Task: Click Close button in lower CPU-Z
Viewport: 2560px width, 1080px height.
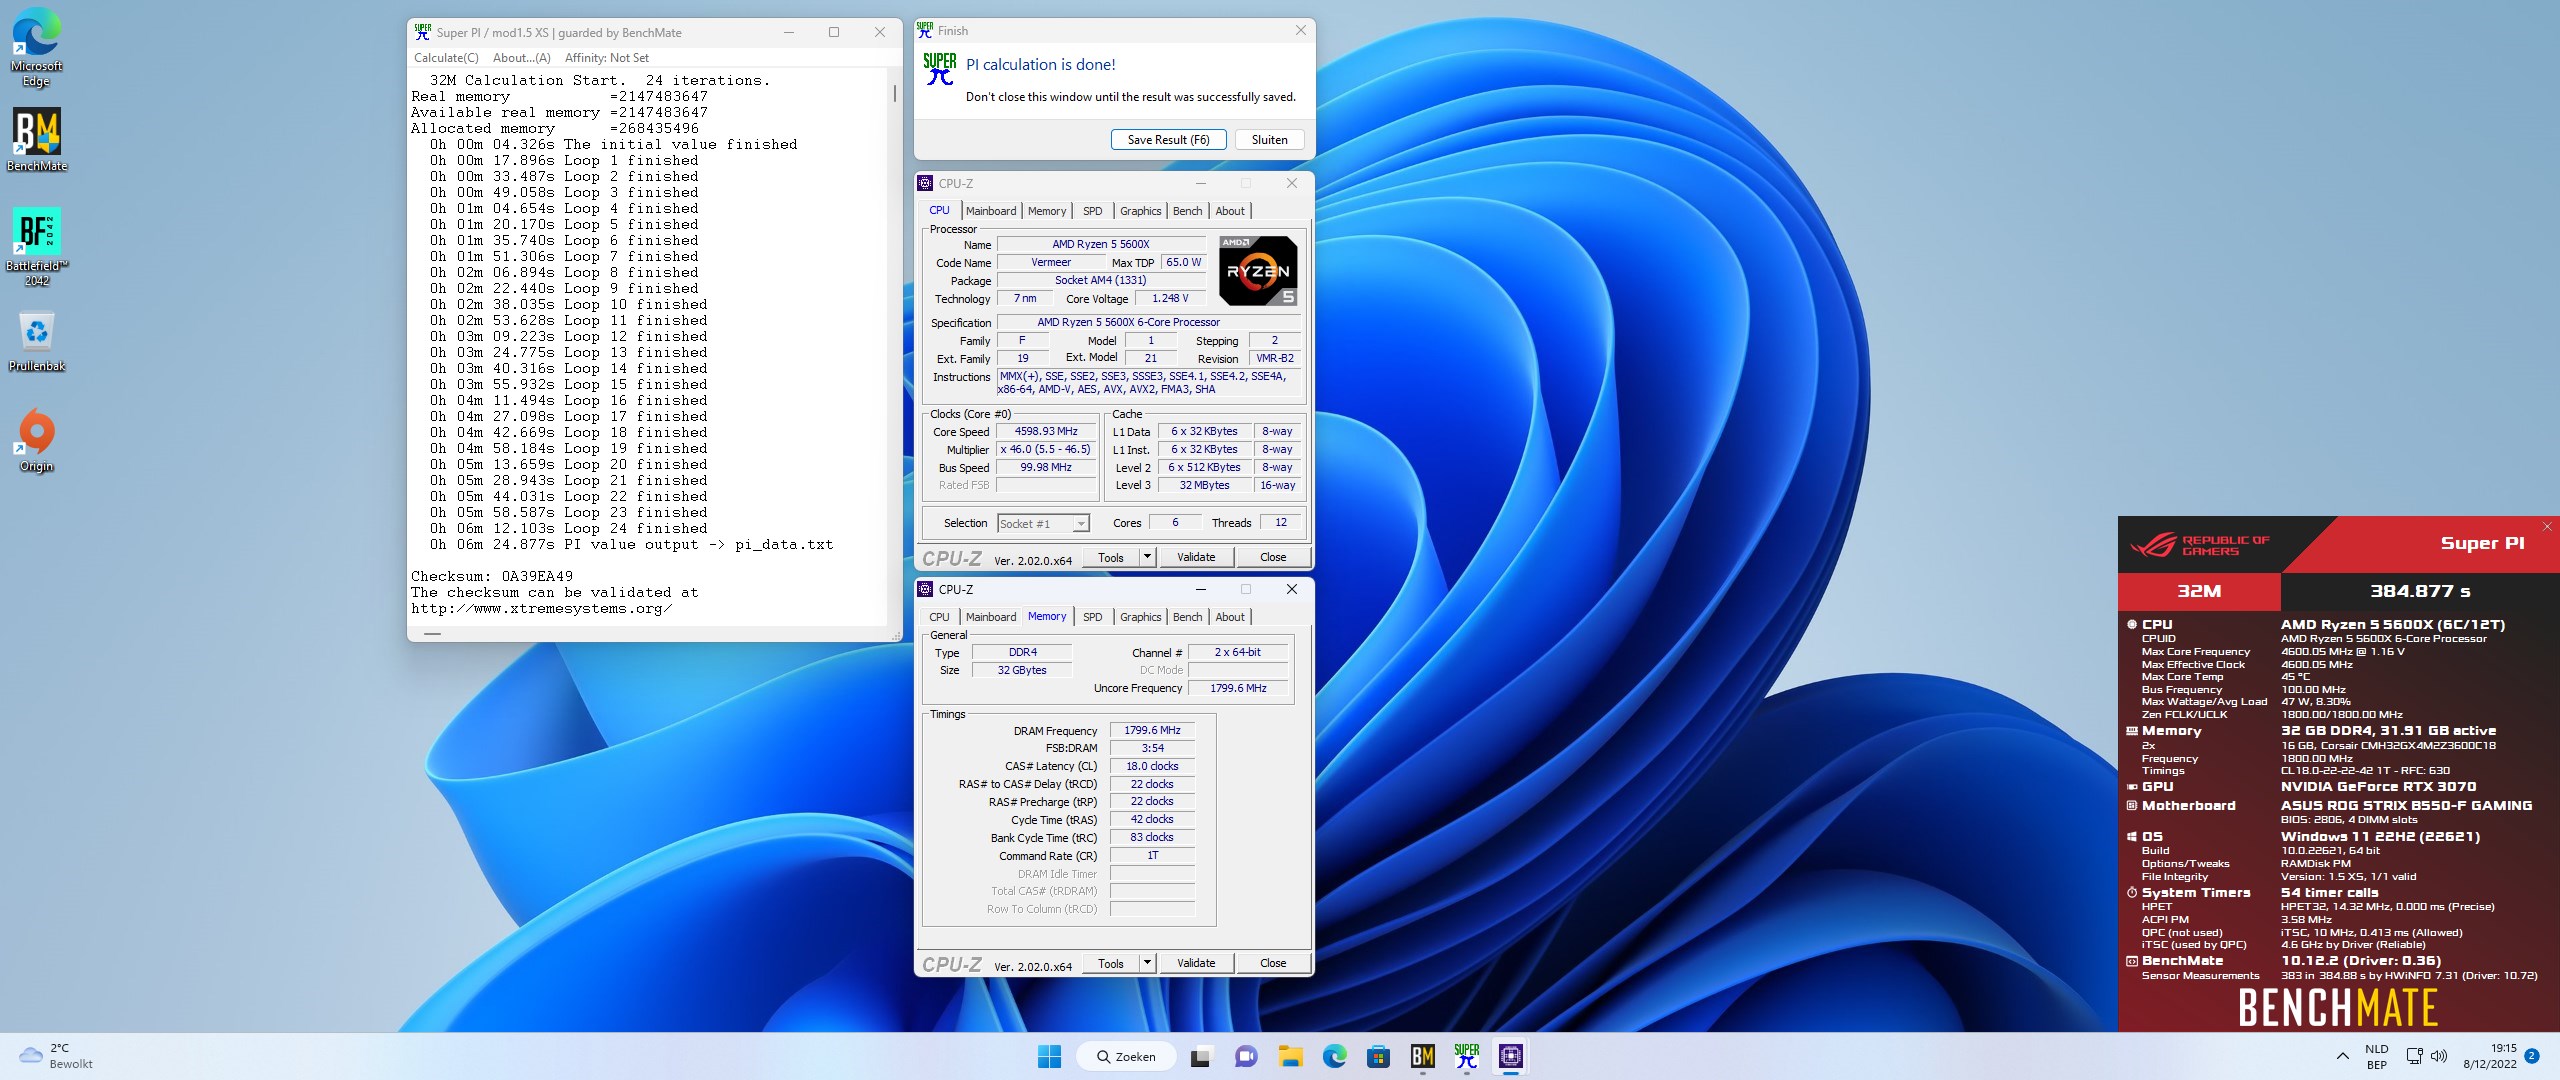Action: (1273, 963)
